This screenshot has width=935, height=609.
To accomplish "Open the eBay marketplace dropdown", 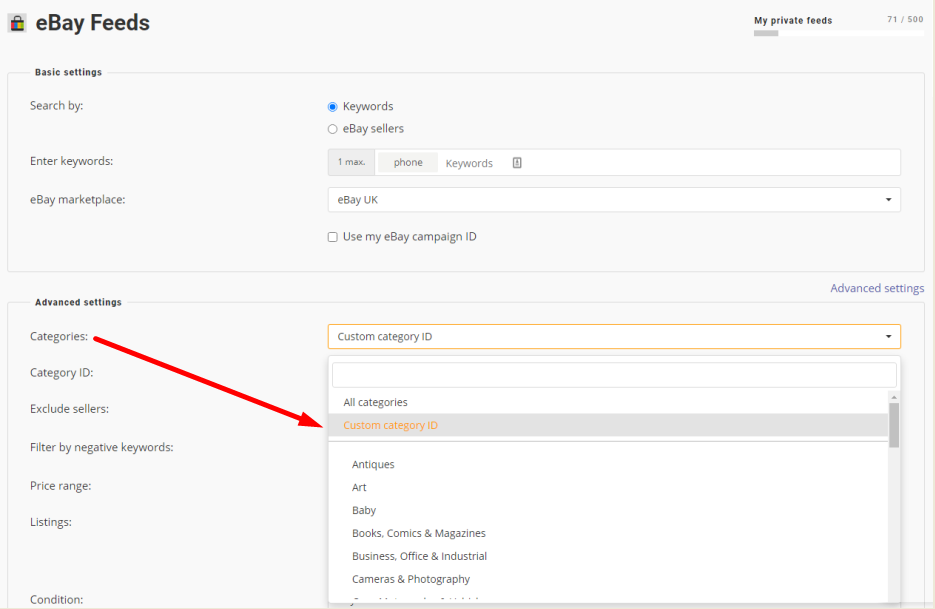I will point(614,200).
